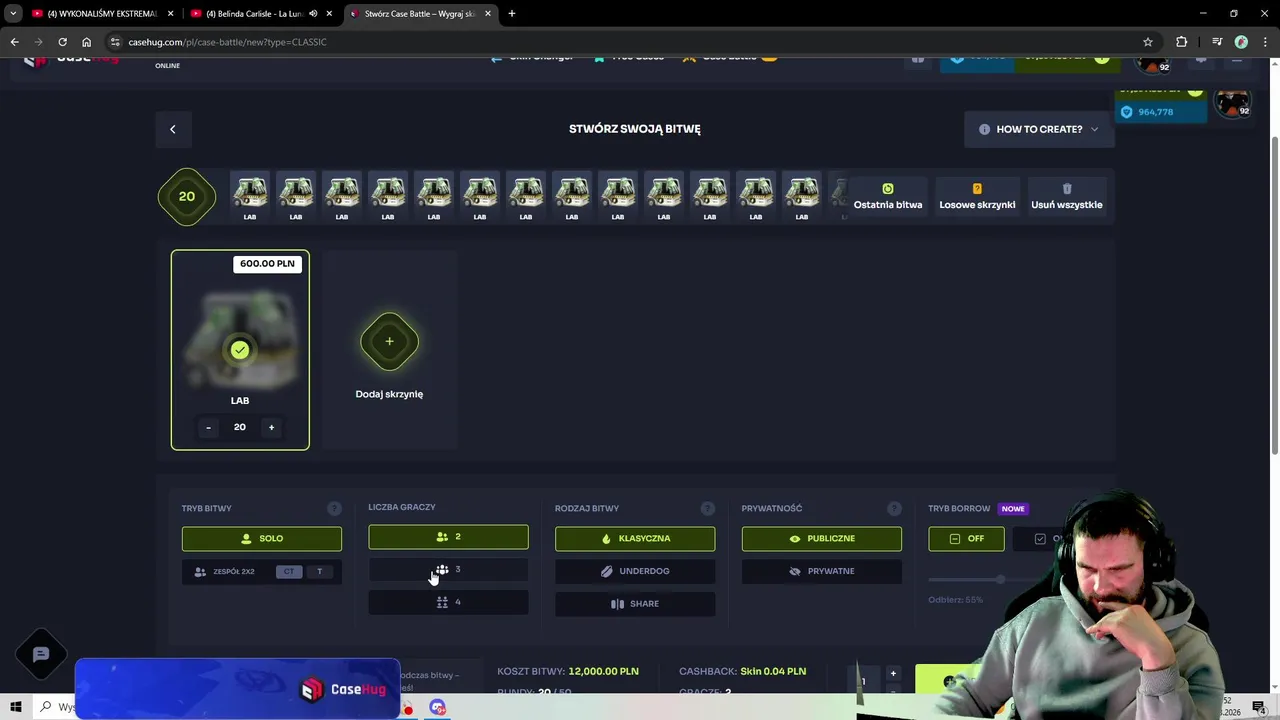Switch to the Stwórz Case Battle tab
This screenshot has height=720, width=1280.
[x=420, y=14]
